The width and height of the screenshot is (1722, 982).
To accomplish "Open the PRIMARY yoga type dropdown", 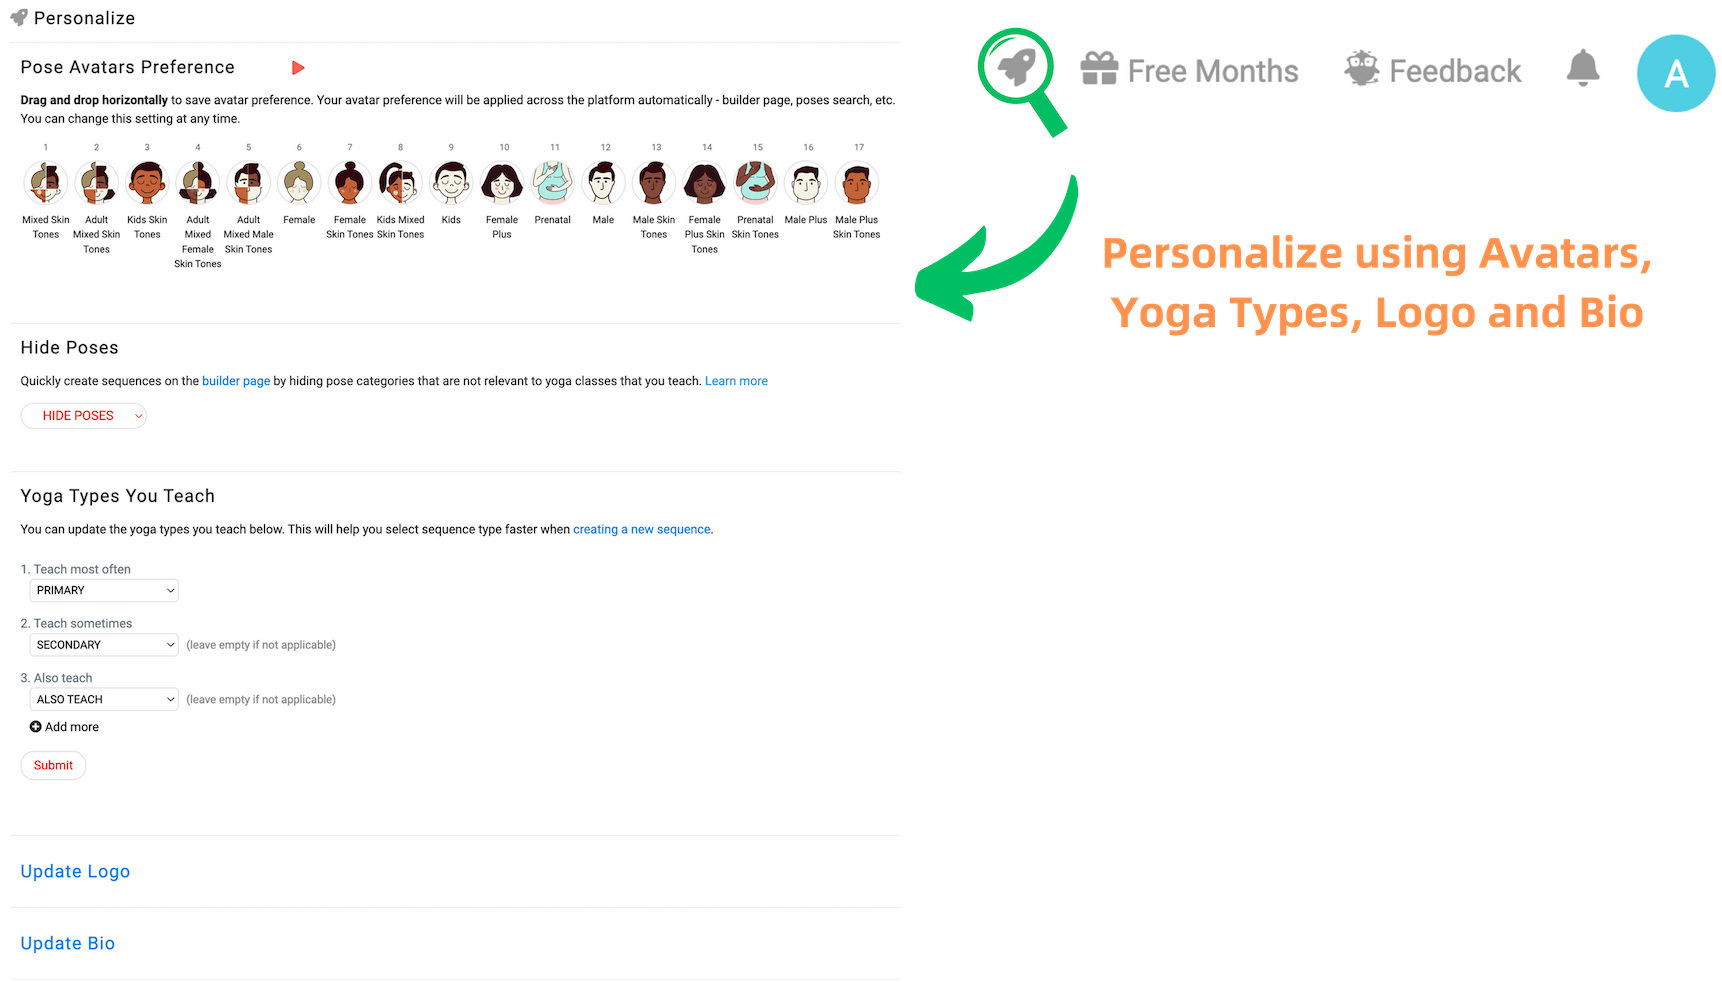I will tap(104, 591).
